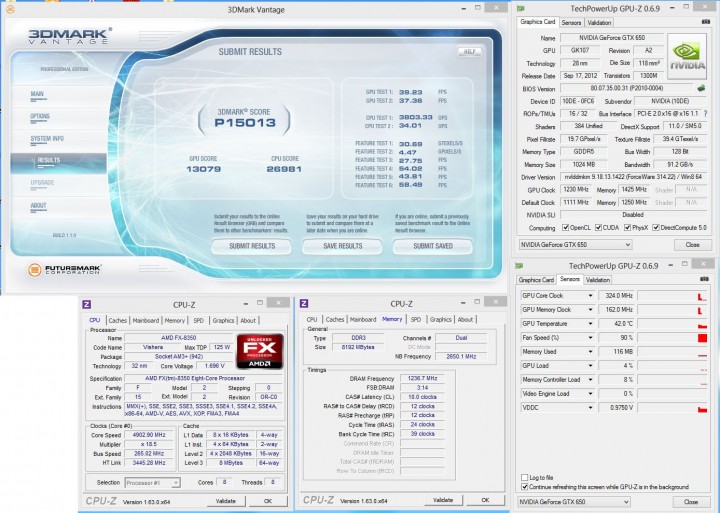Expand the VDDC sensor dropdown
Screen dimensions: 720x513
pos(590,408)
